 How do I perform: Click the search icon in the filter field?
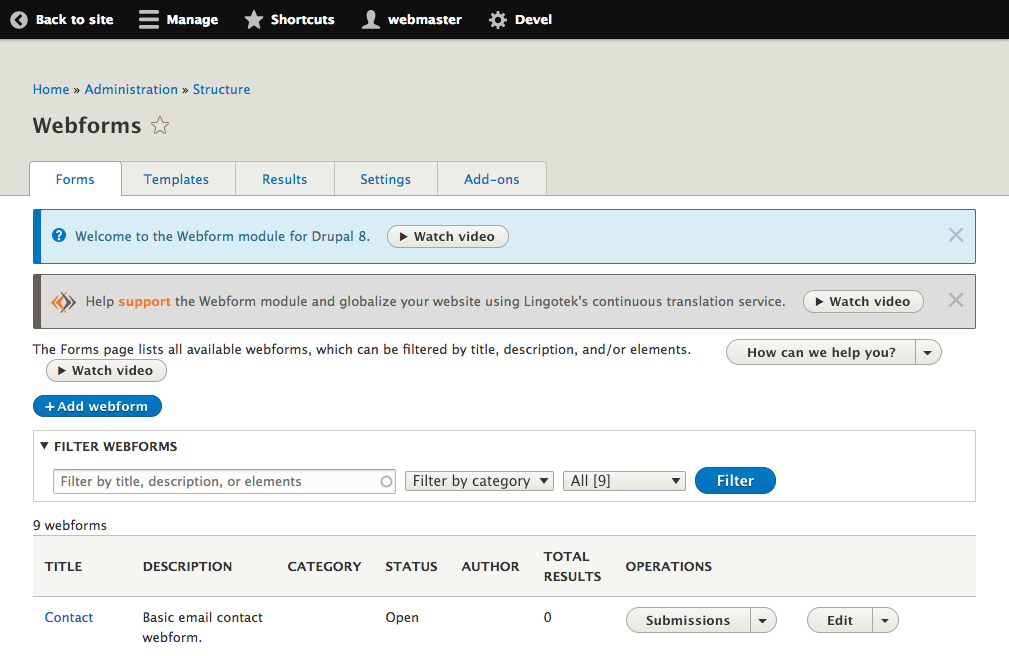pos(387,481)
